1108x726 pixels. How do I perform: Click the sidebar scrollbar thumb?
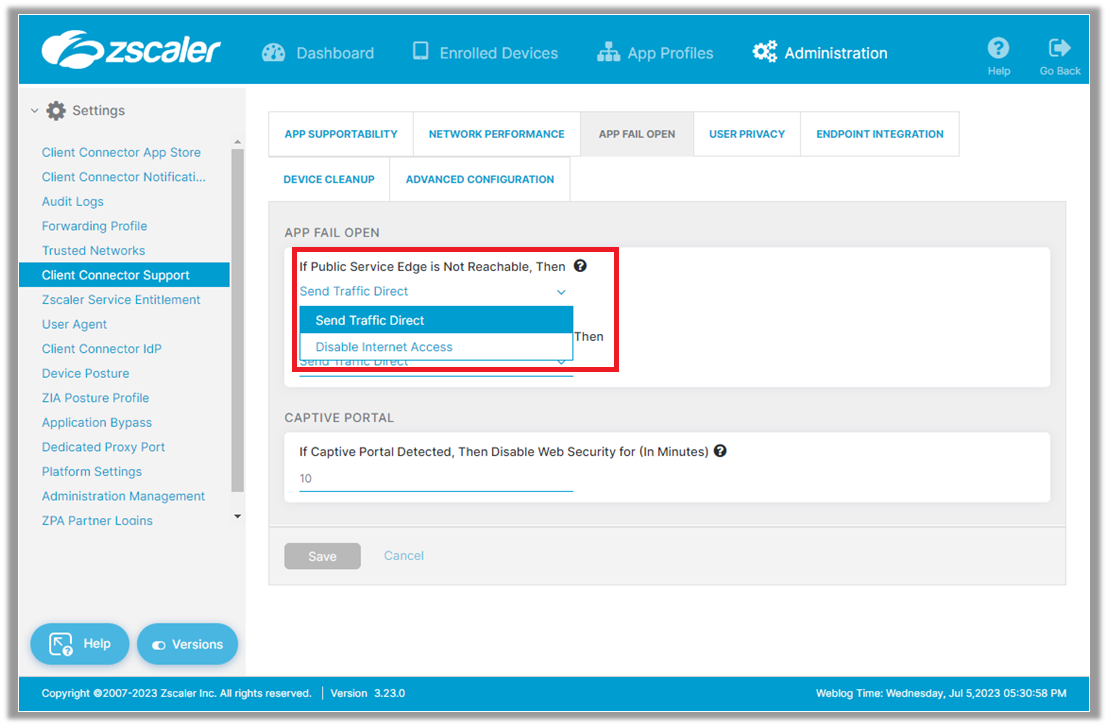point(237,320)
